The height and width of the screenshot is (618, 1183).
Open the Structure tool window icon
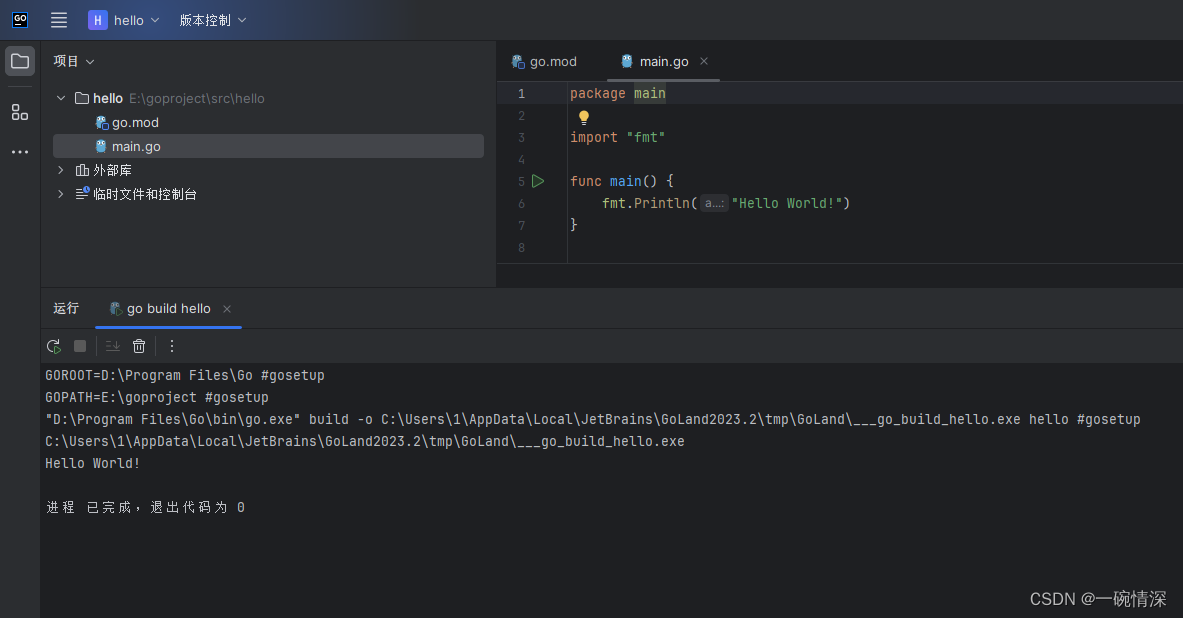[20, 112]
